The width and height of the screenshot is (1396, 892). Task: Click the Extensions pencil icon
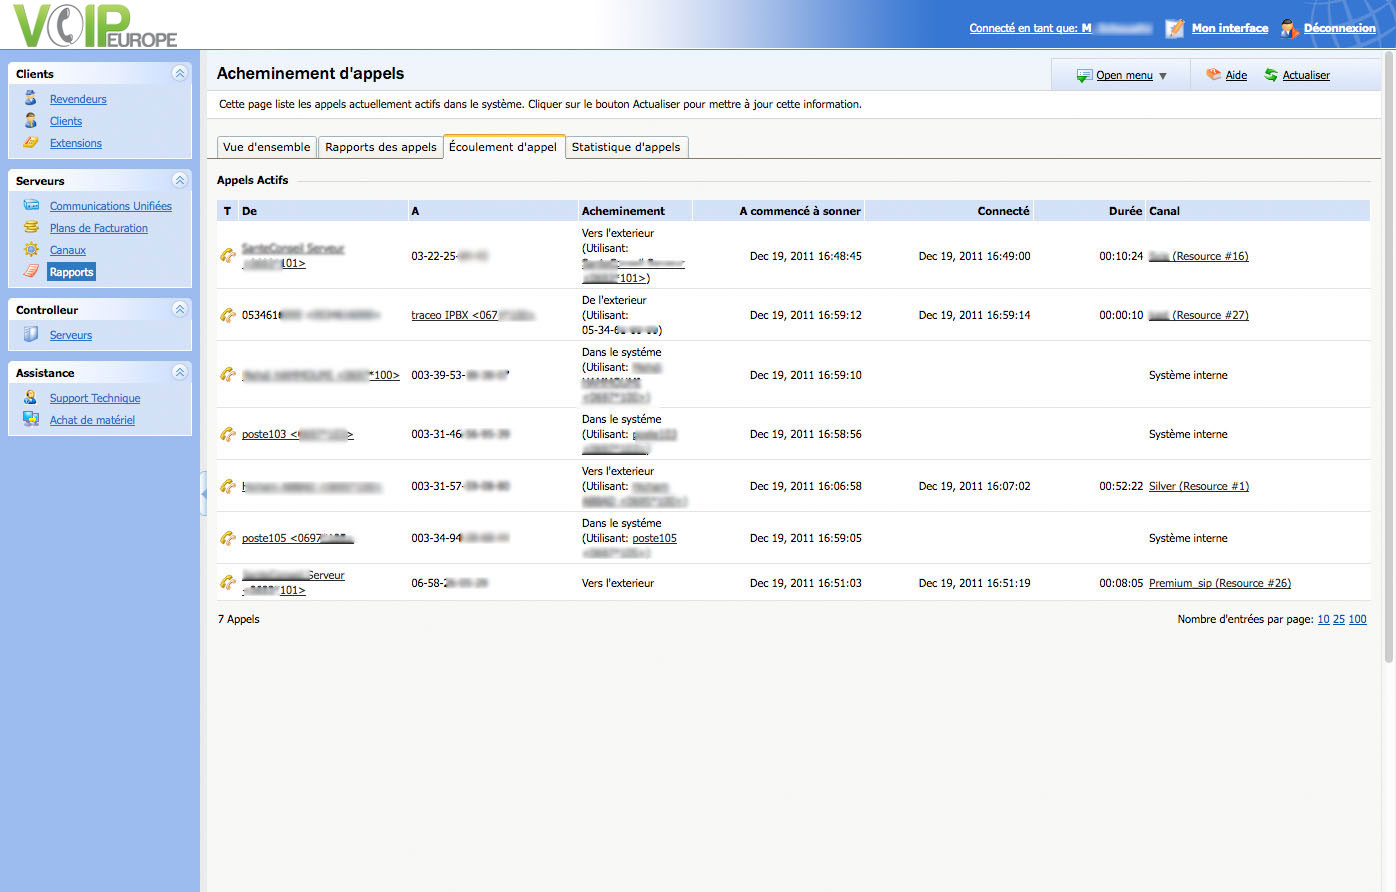coord(31,143)
